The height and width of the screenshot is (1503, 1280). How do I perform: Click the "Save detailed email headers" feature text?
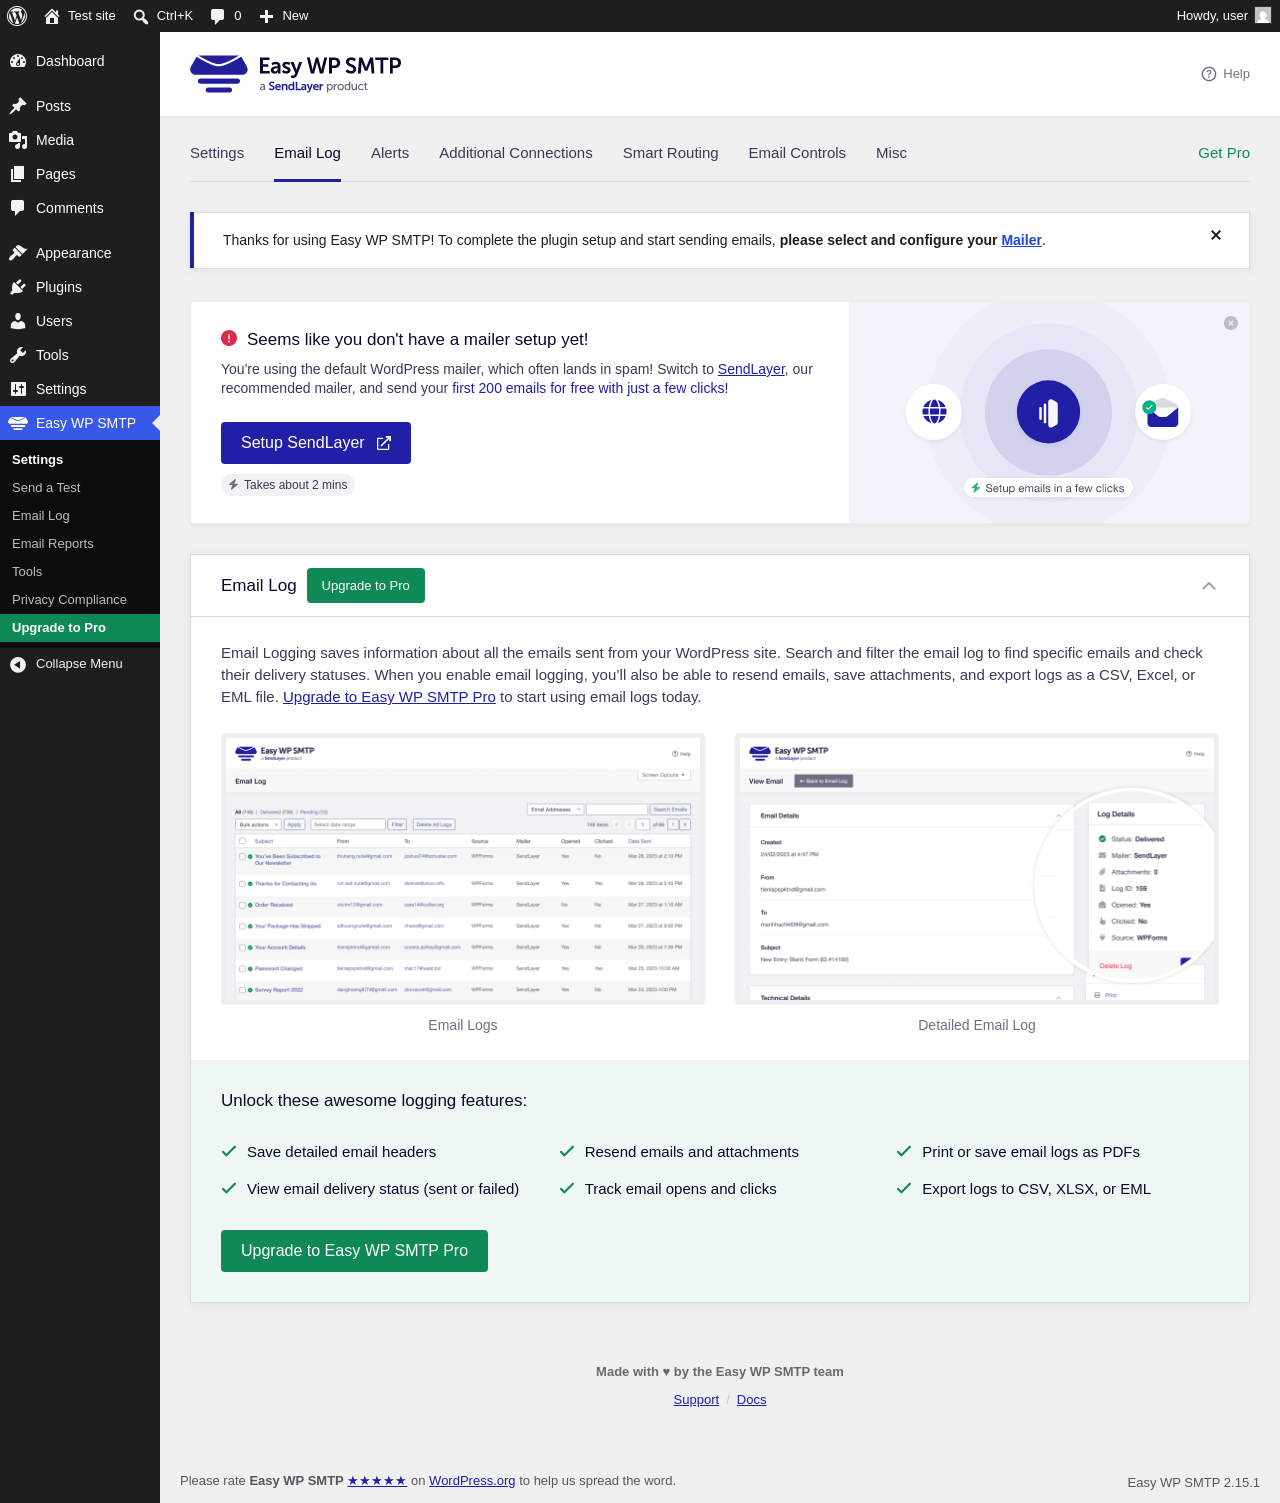pos(341,1152)
